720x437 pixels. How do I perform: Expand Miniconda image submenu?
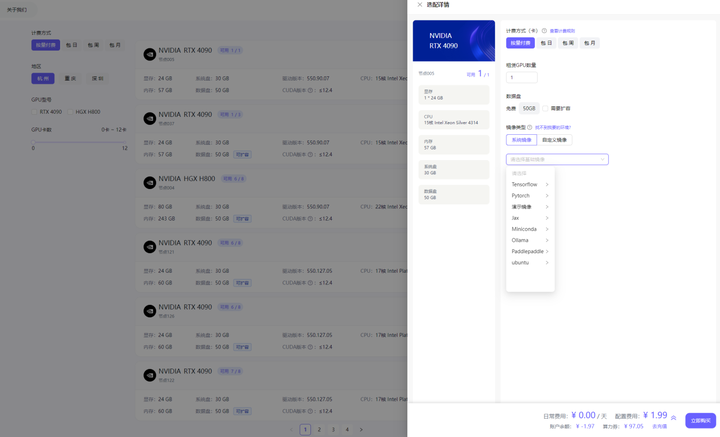point(530,229)
